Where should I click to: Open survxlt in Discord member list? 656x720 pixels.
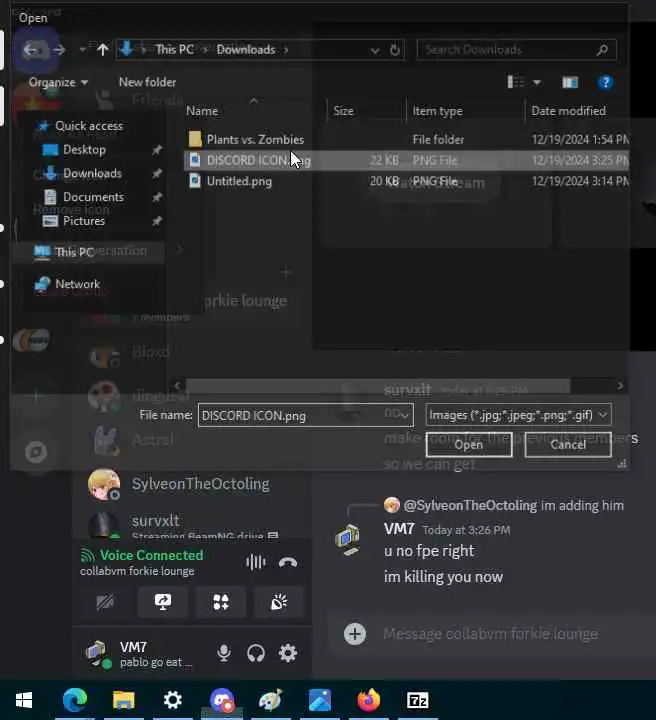point(190,524)
